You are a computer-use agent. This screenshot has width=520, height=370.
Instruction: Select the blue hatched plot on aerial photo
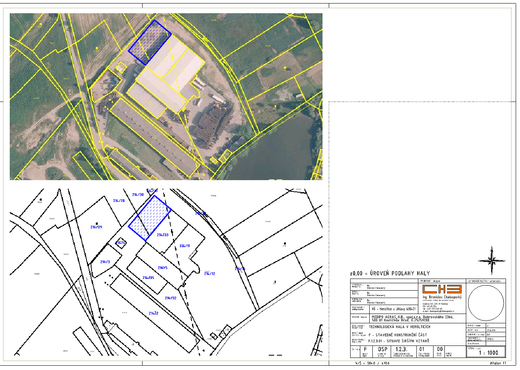tap(150, 42)
